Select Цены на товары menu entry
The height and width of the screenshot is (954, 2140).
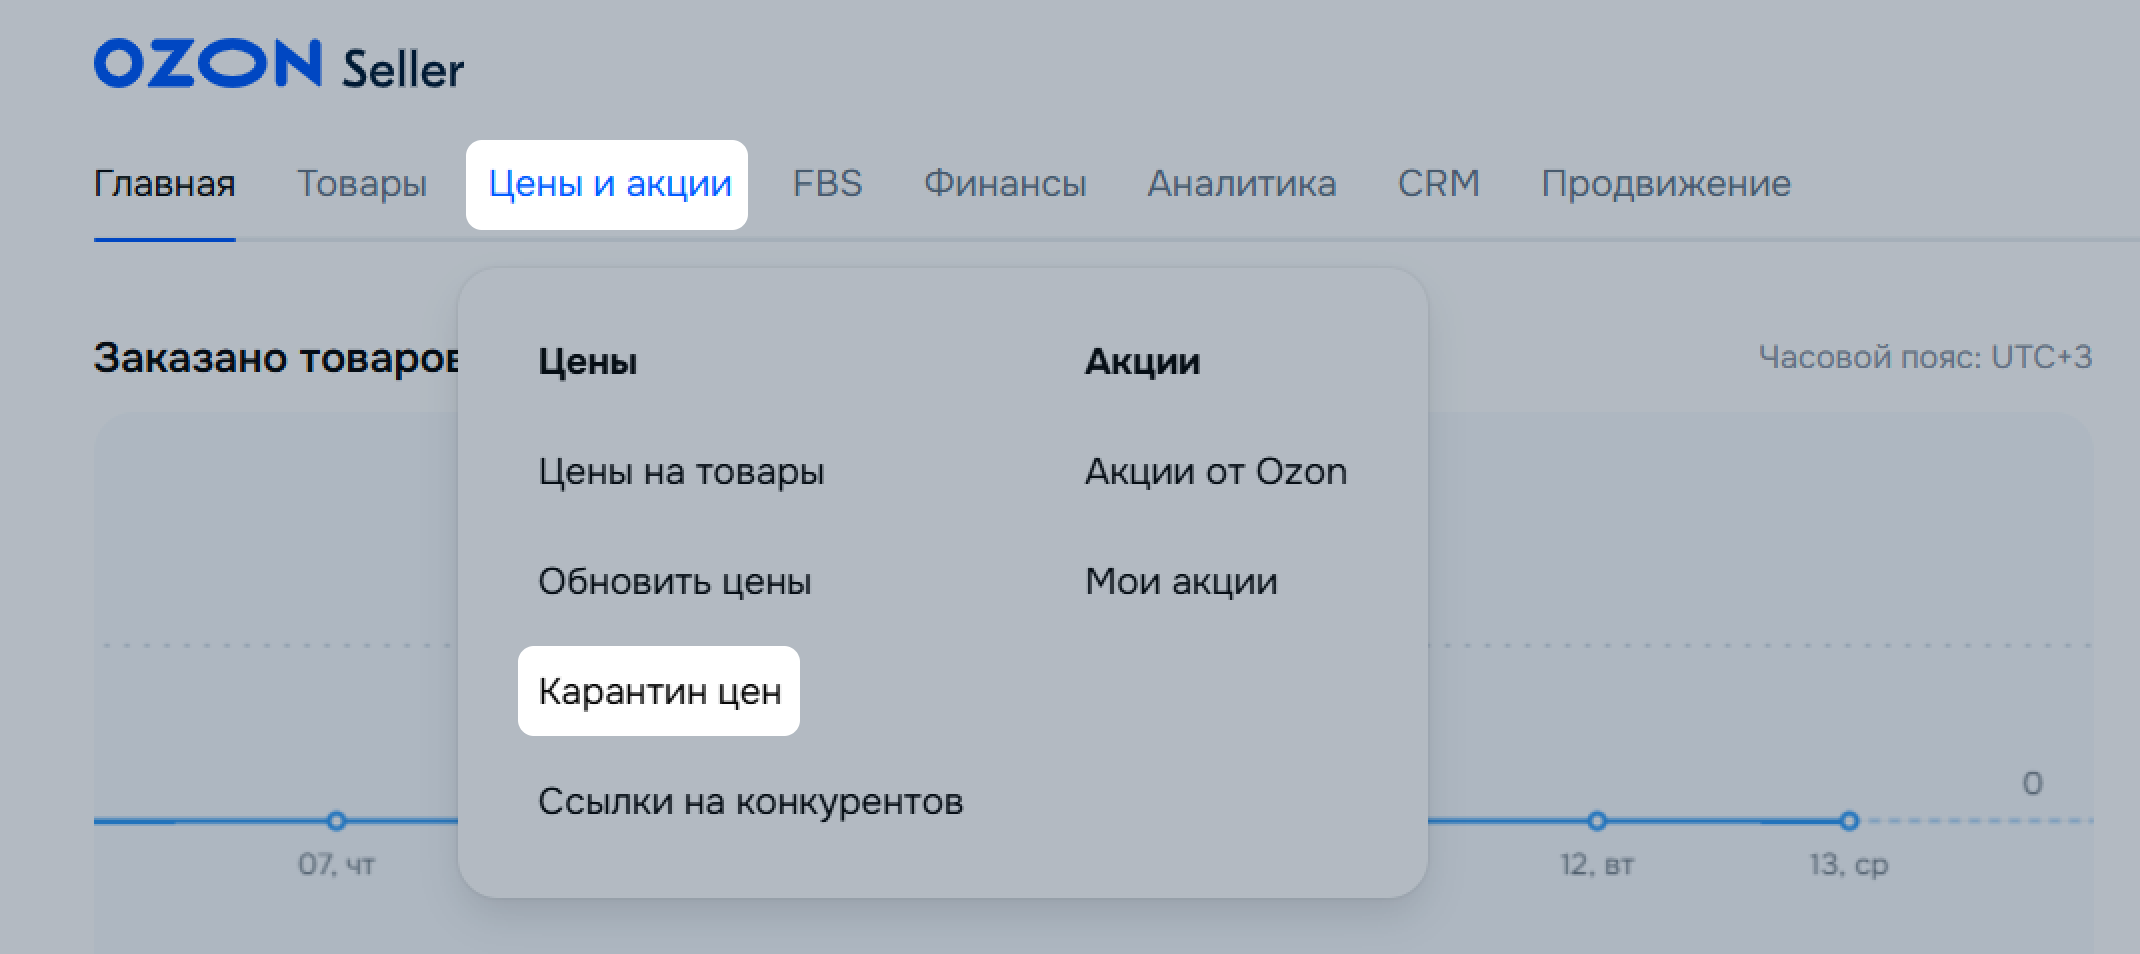tap(681, 471)
